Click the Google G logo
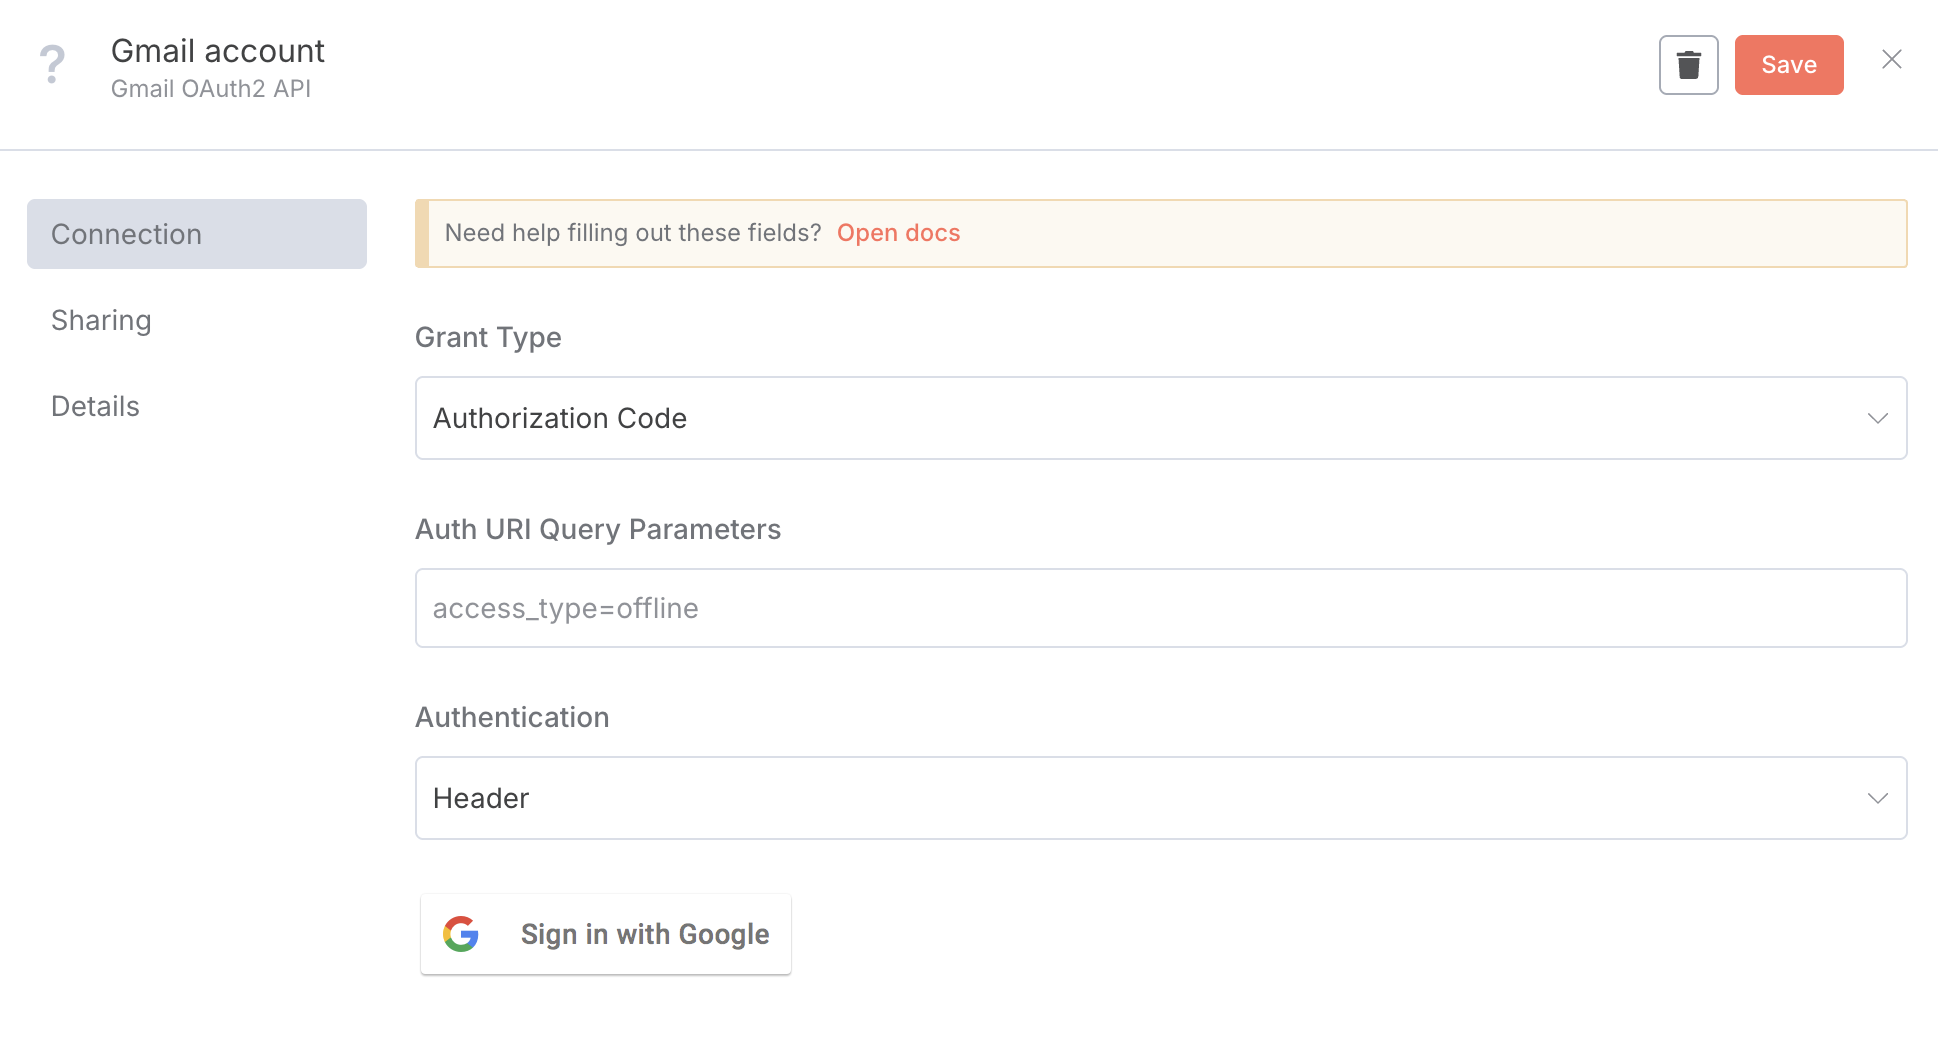Image resolution: width=1938 pixels, height=1052 pixels. [x=461, y=934]
